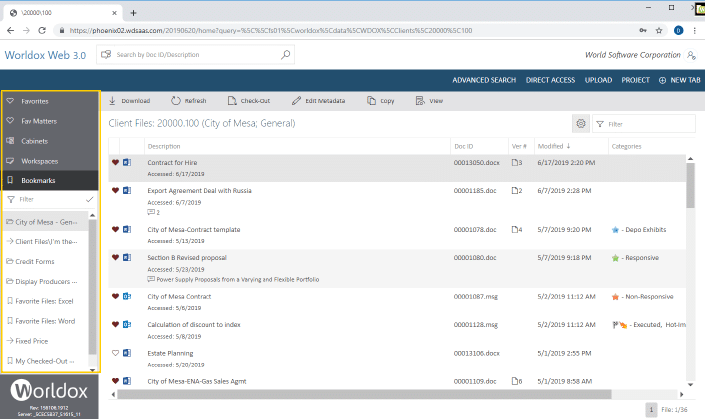Screen dimensions: 705x419
Task: Toggle favorite heart for City of Mesa-ENA-Gas Sales Agmt
Action: pyautogui.click(x=116, y=381)
